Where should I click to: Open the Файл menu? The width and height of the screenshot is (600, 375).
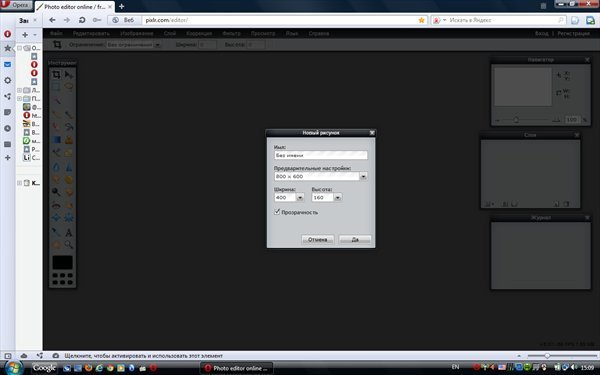pos(56,33)
